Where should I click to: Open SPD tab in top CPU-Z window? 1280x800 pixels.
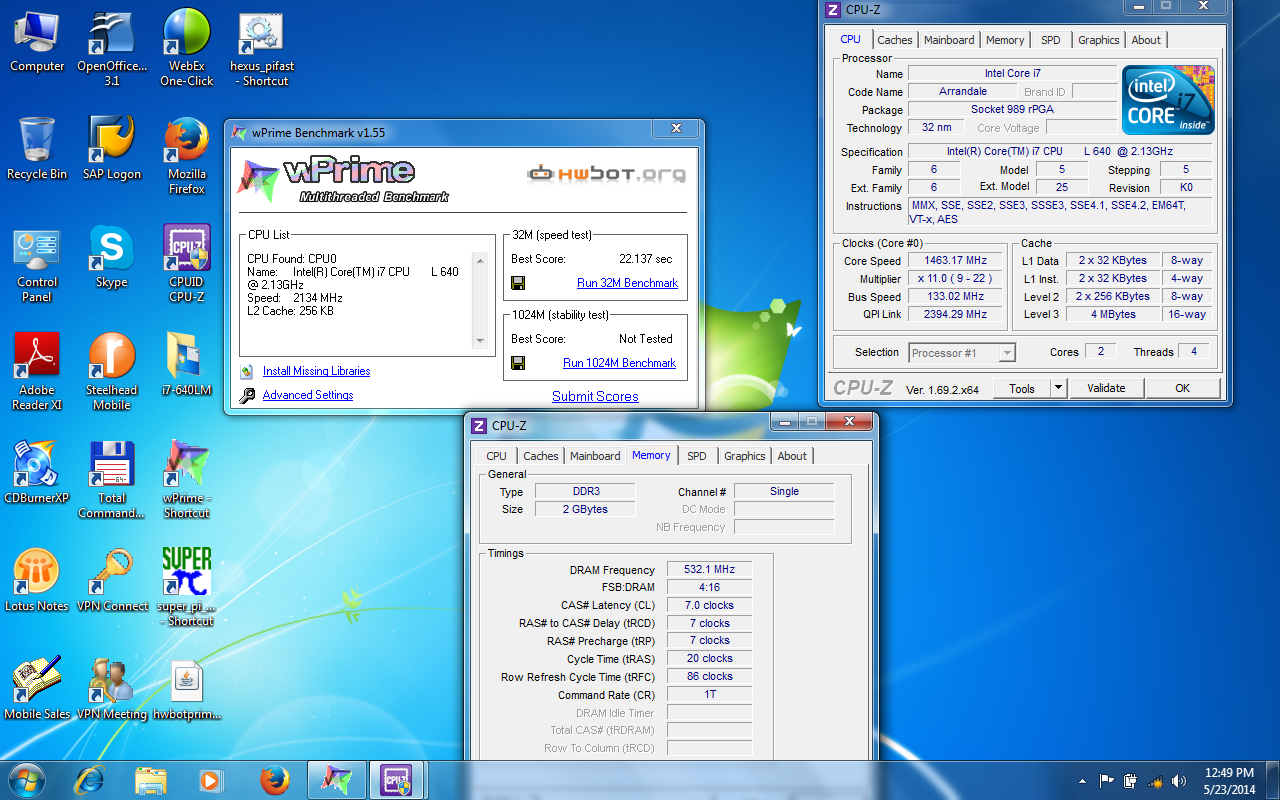pyautogui.click(x=1051, y=40)
